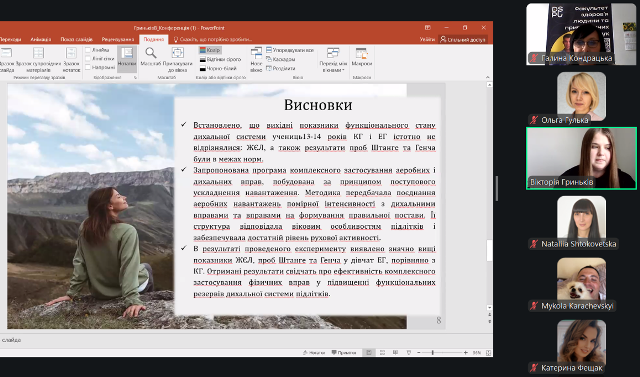Switch to Reading view in status bar

pos(396,353)
